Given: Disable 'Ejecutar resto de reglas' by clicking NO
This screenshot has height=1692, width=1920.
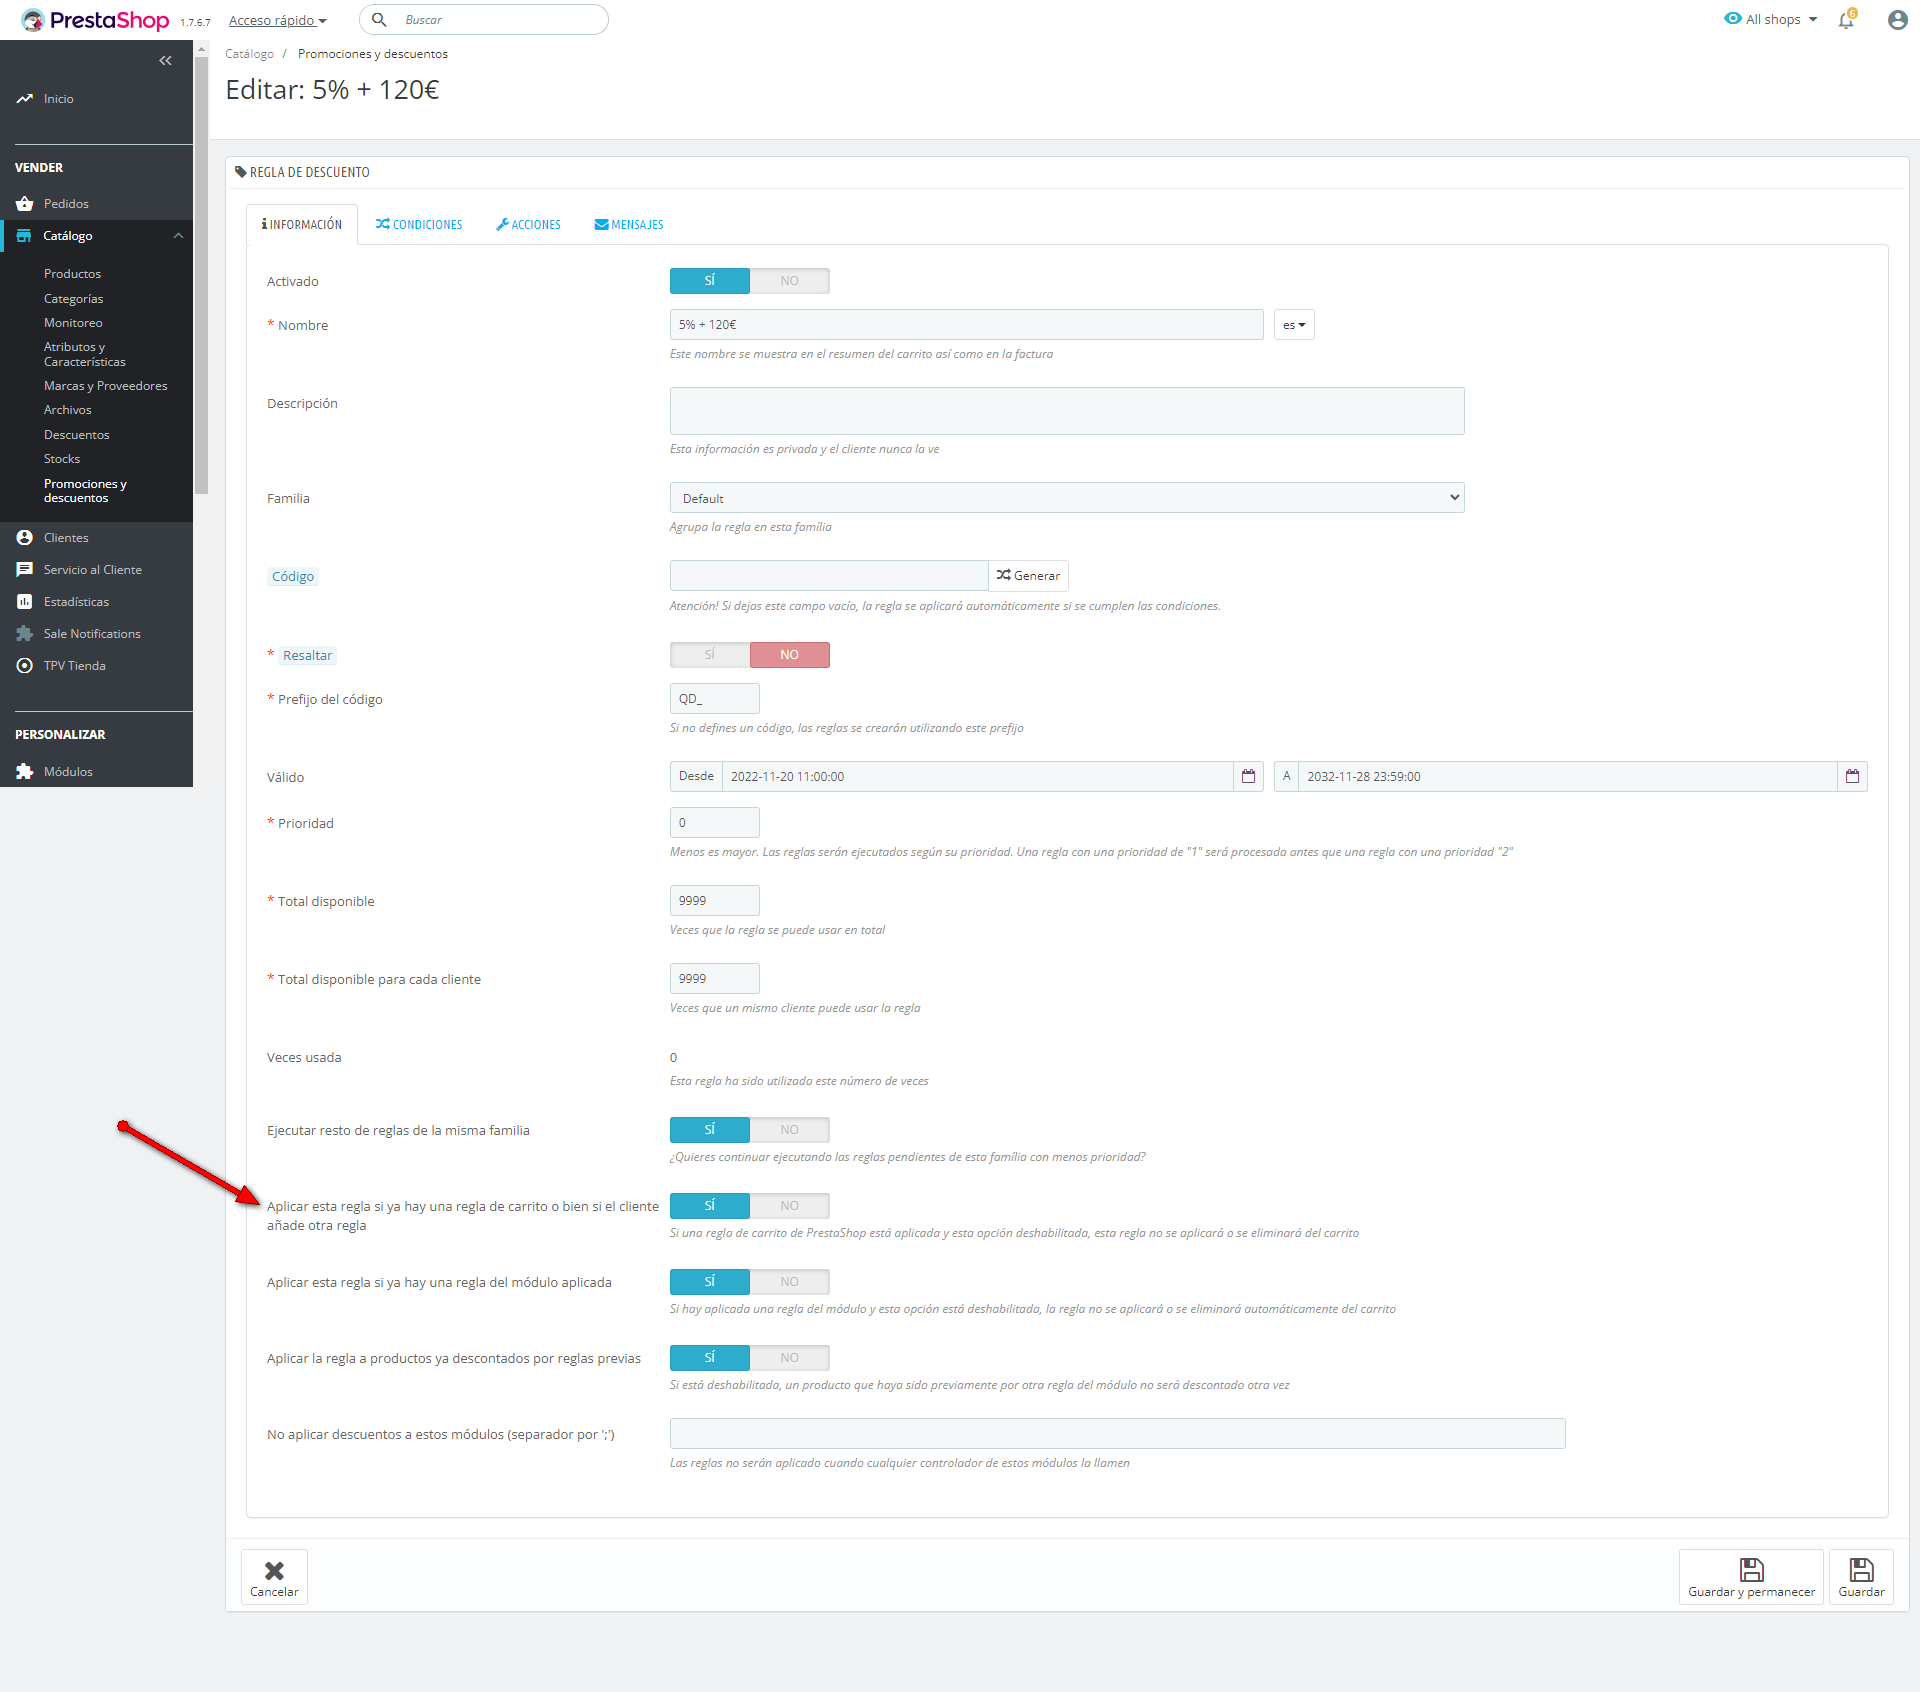Looking at the screenshot, I should (789, 1130).
